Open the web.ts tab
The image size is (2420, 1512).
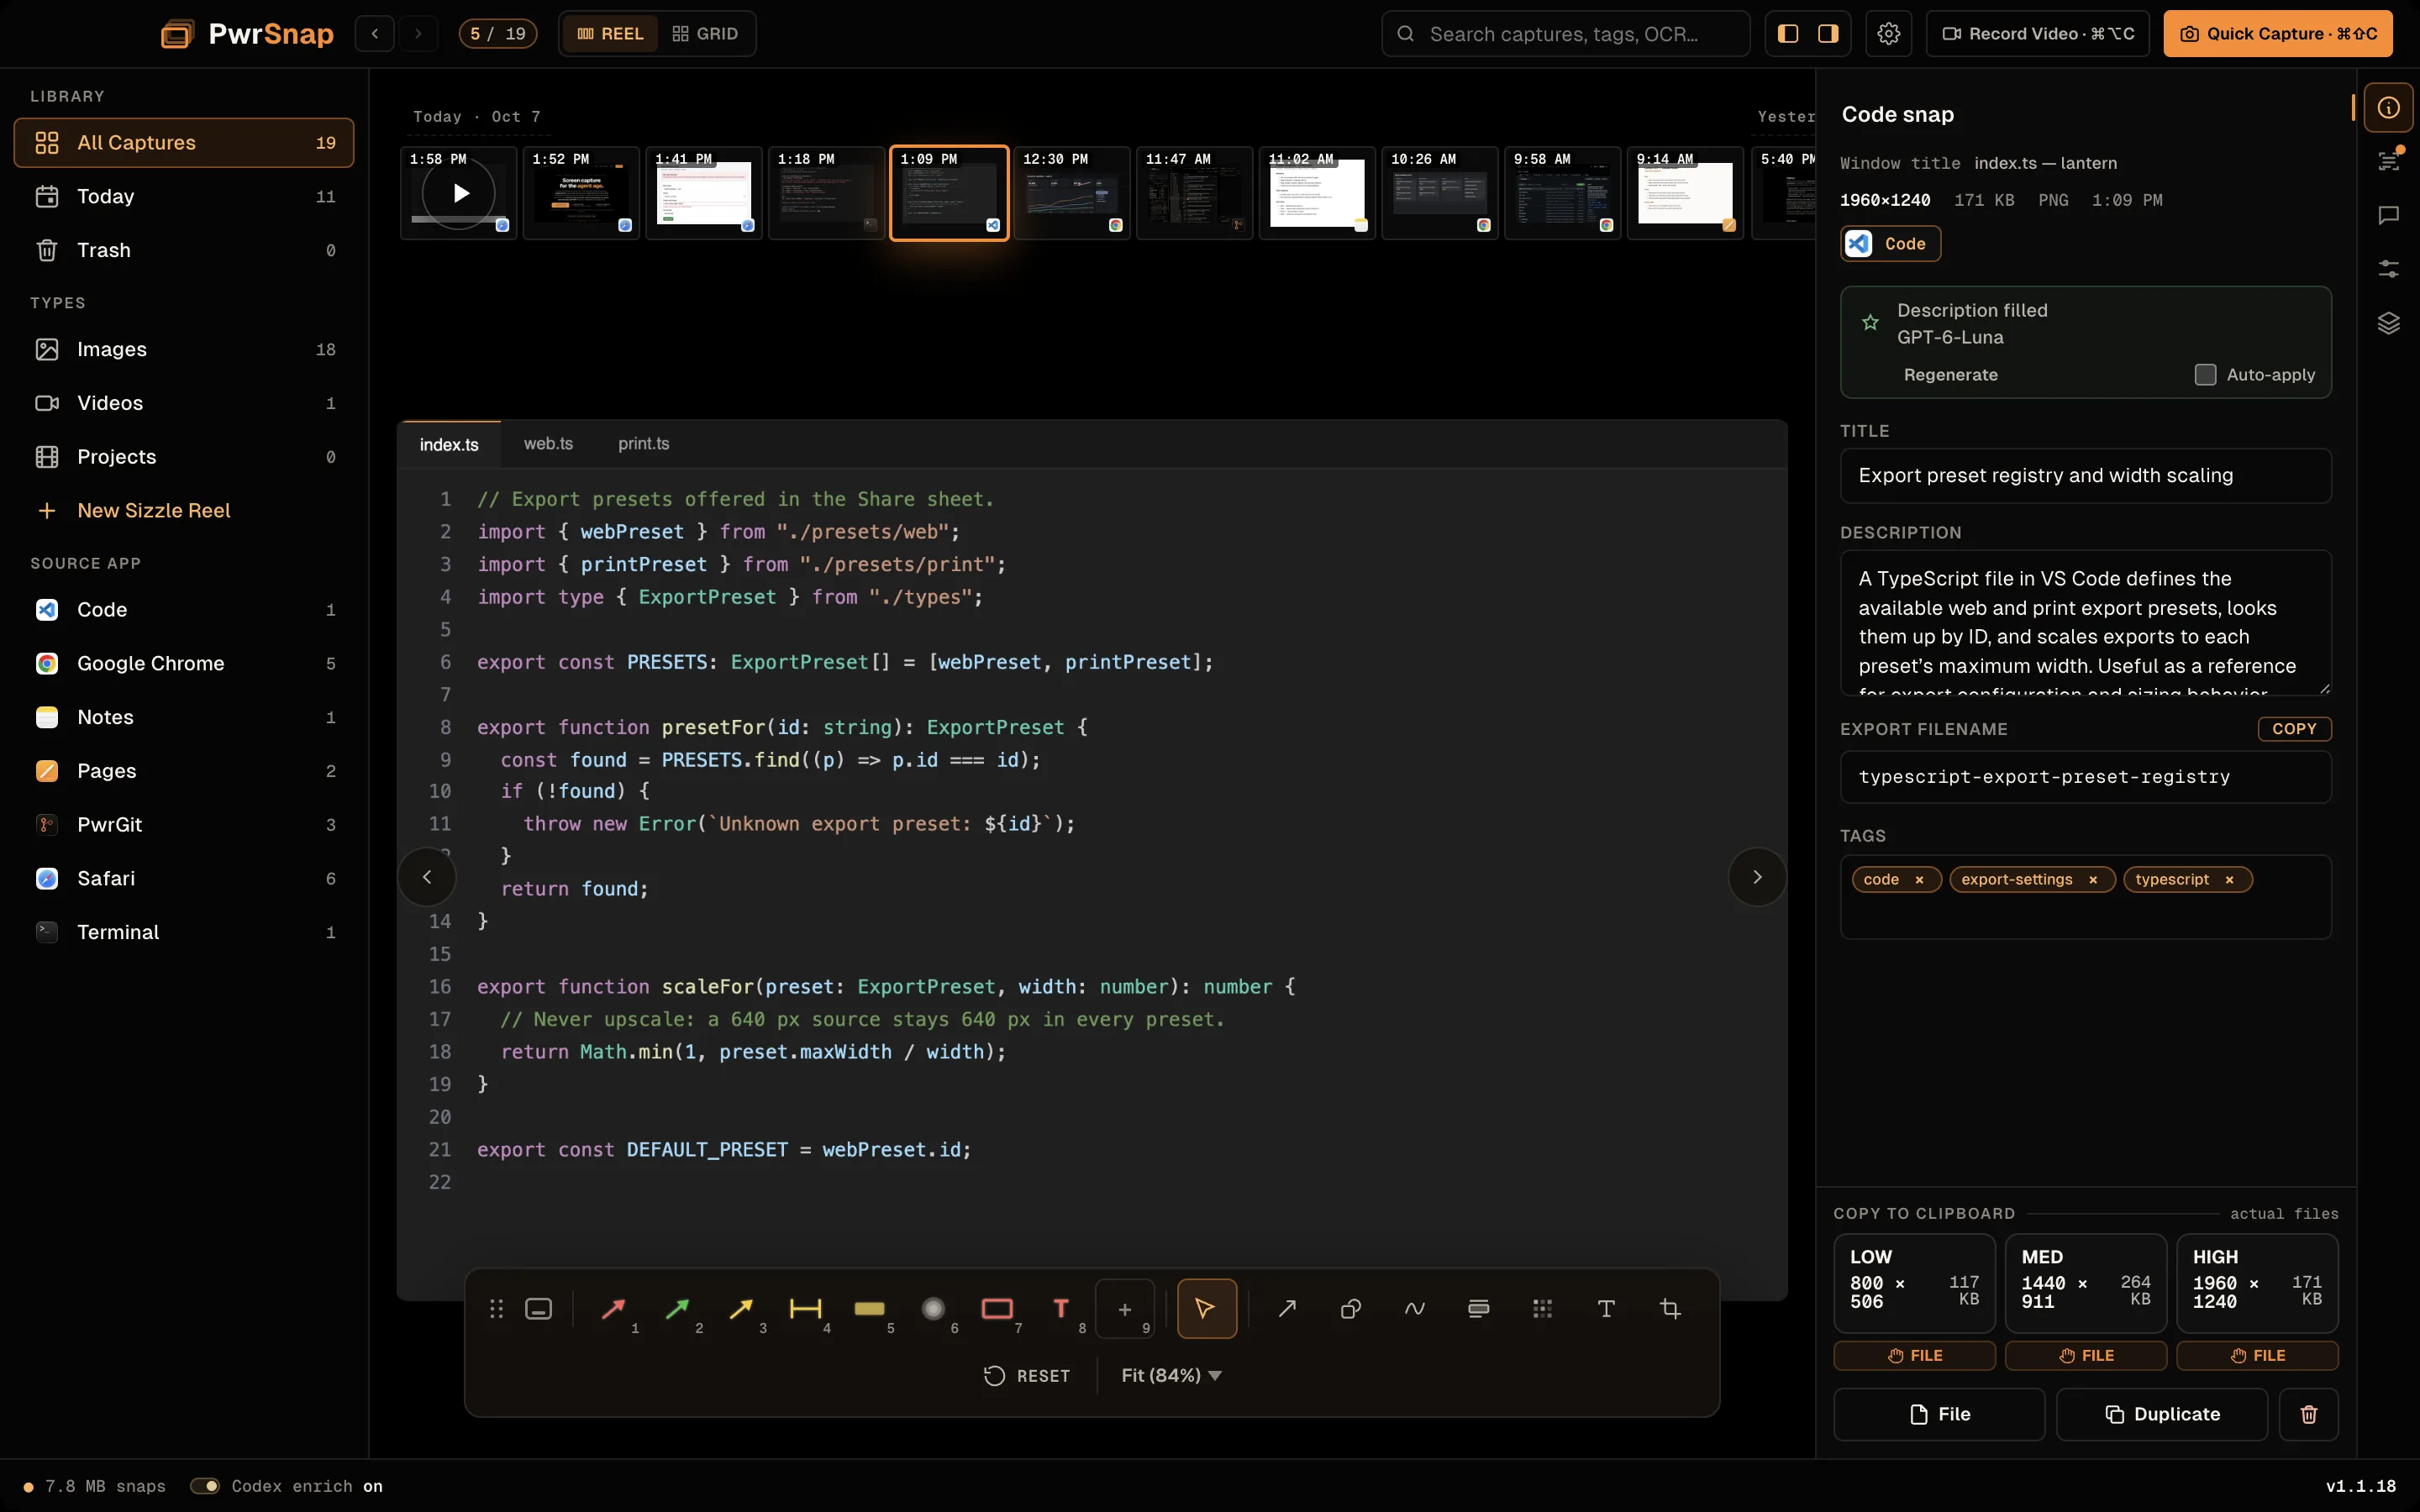[x=548, y=444]
